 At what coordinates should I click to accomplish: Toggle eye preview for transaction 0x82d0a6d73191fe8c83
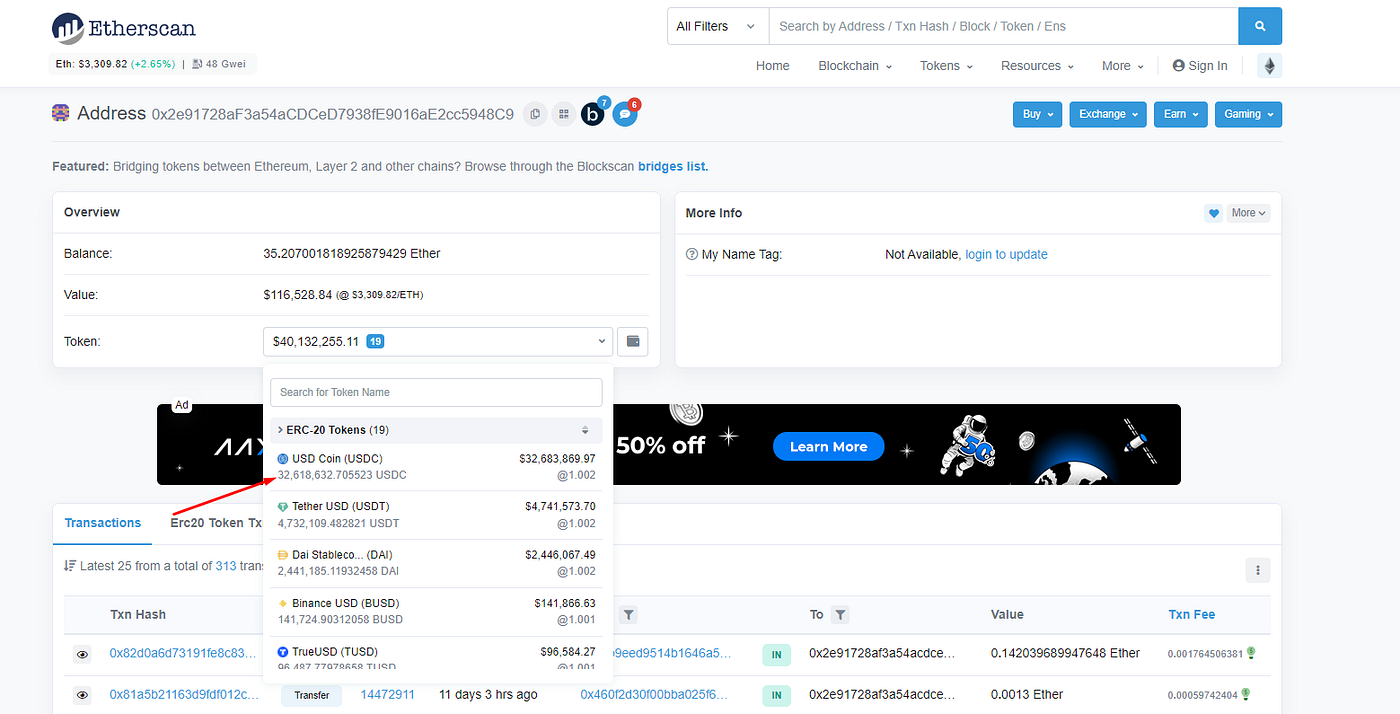coord(83,654)
